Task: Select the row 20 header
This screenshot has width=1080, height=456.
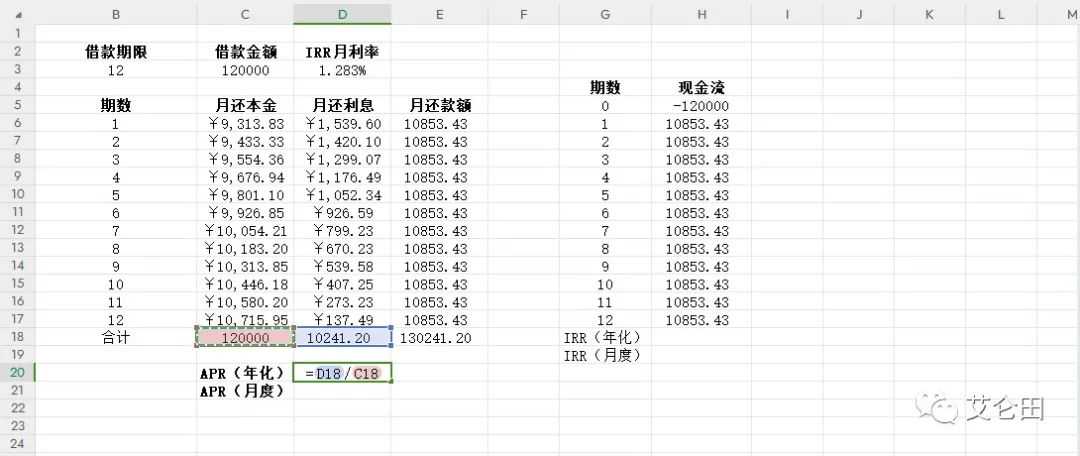Action: 17,373
